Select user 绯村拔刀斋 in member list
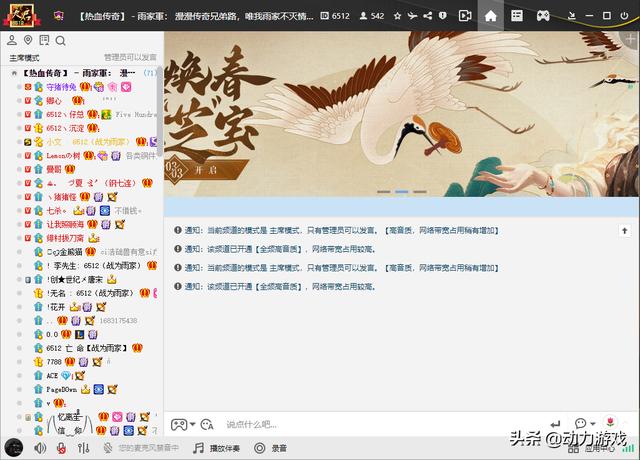 pos(65,238)
